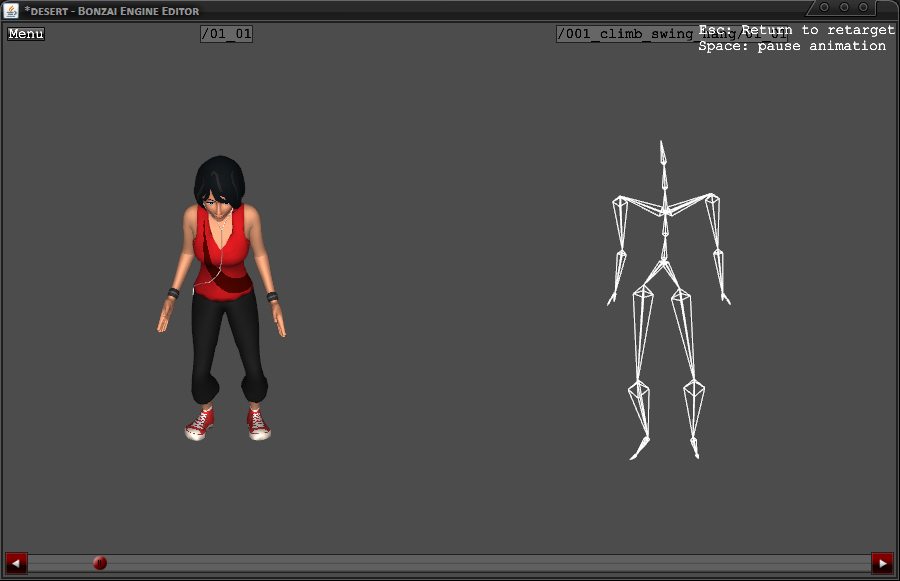
Task: Click the Bonzai Engine Editor title bar text
Action: [111, 11]
